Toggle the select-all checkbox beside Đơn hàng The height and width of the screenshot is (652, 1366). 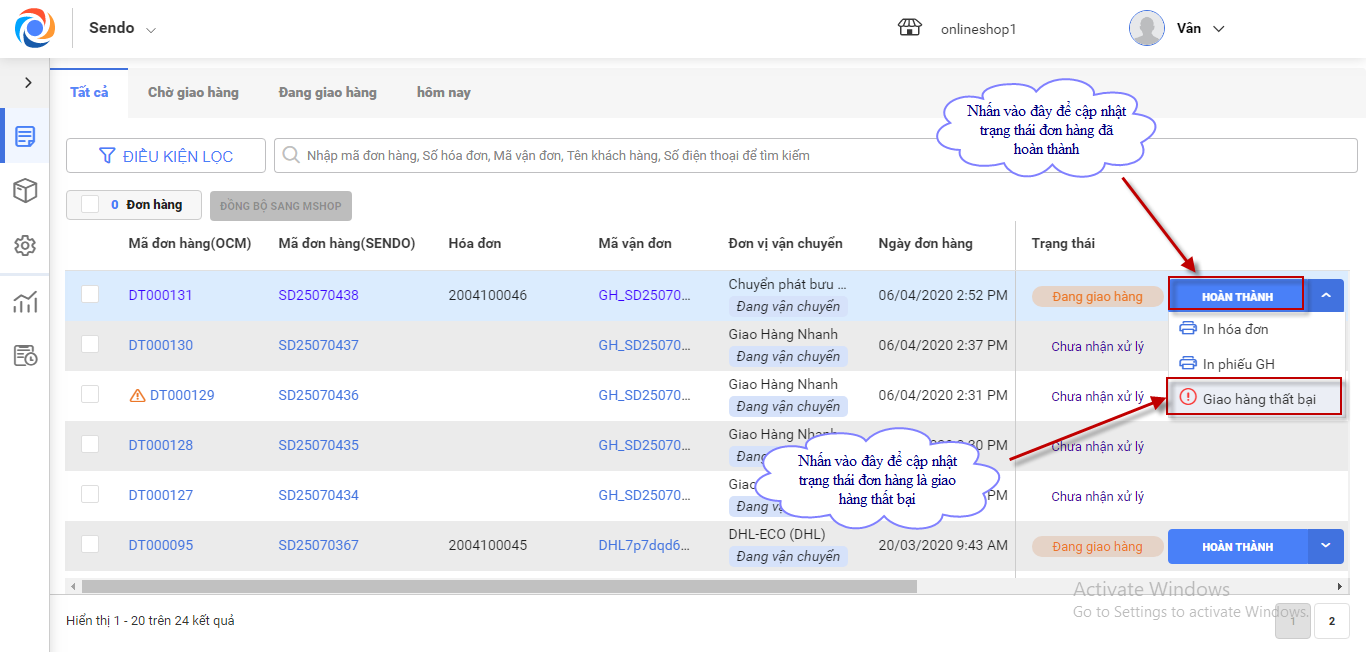click(90, 205)
